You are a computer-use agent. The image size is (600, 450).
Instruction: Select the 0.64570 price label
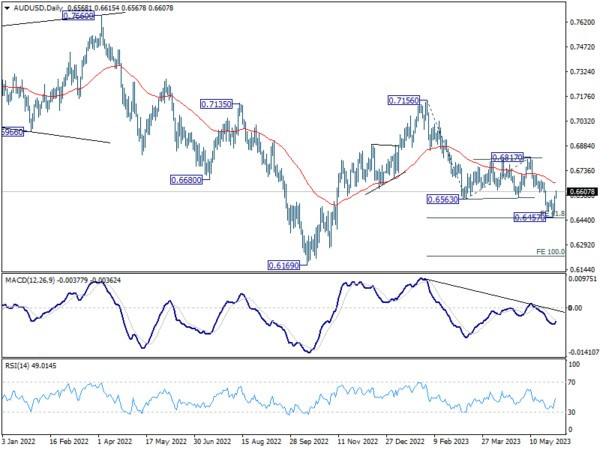click(529, 217)
